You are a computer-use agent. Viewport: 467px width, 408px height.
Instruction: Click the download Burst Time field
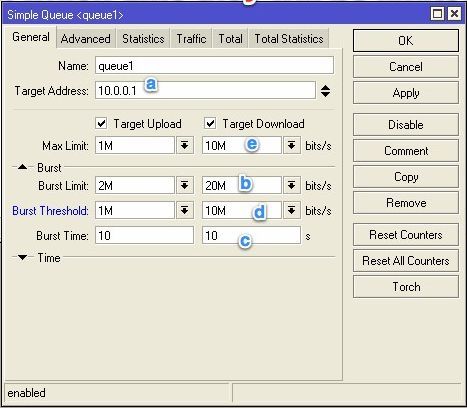[x=251, y=235]
